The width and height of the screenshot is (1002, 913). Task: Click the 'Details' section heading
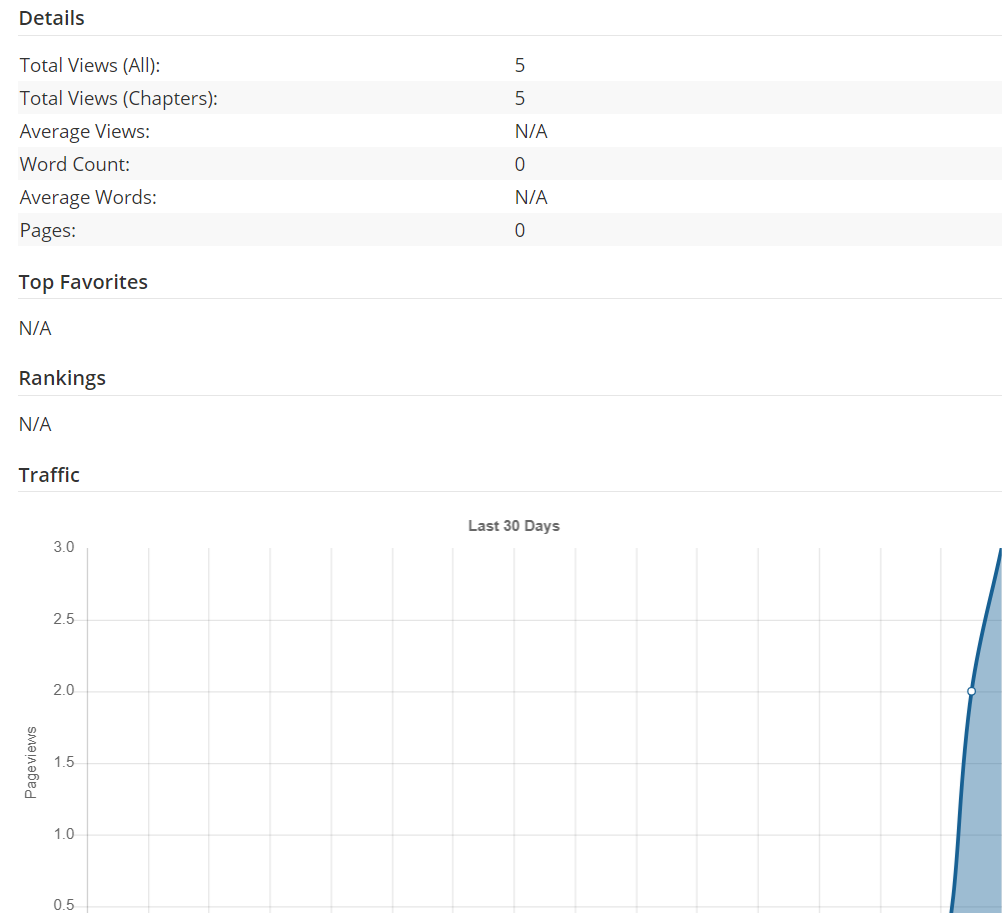[x=52, y=18]
